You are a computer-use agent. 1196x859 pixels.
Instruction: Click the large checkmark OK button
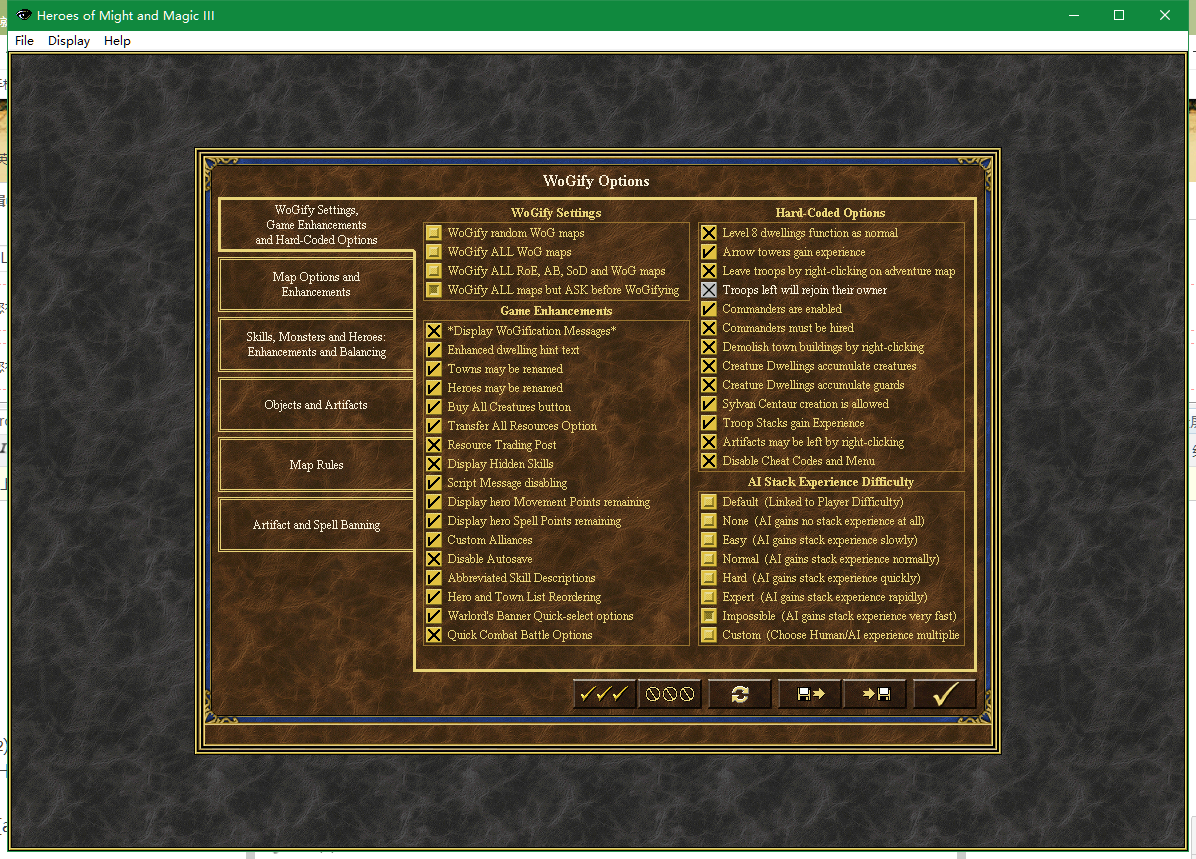944,693
